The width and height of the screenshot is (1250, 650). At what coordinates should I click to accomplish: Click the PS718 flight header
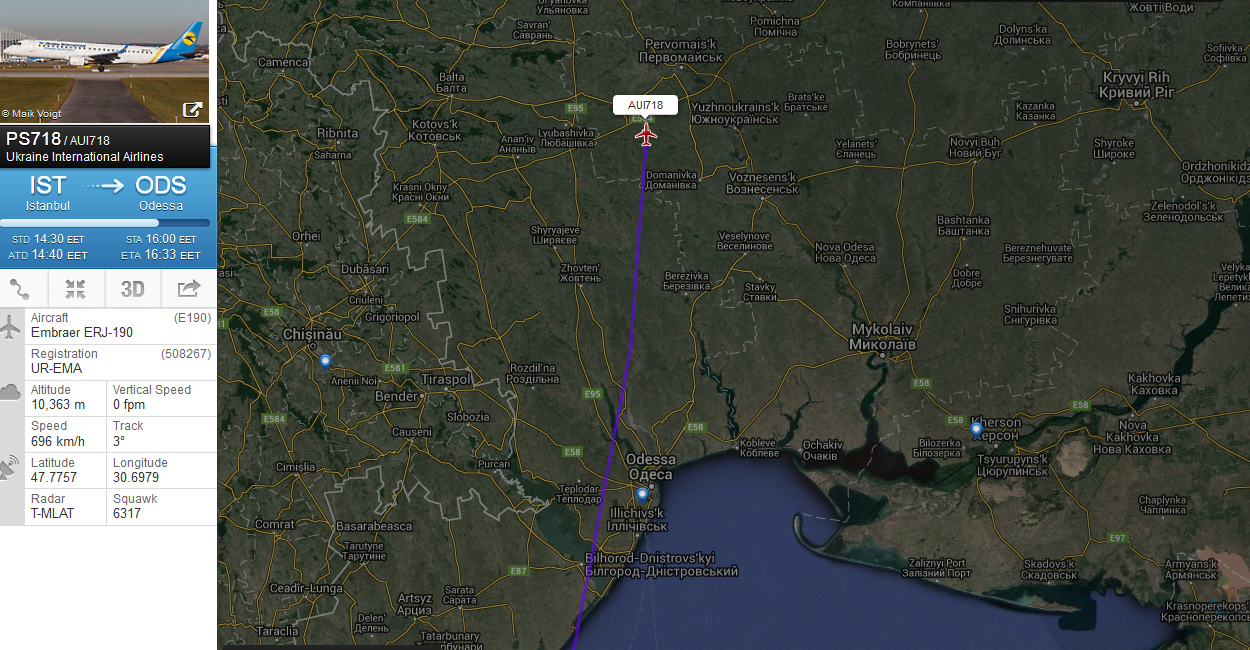tap(105, 147)
